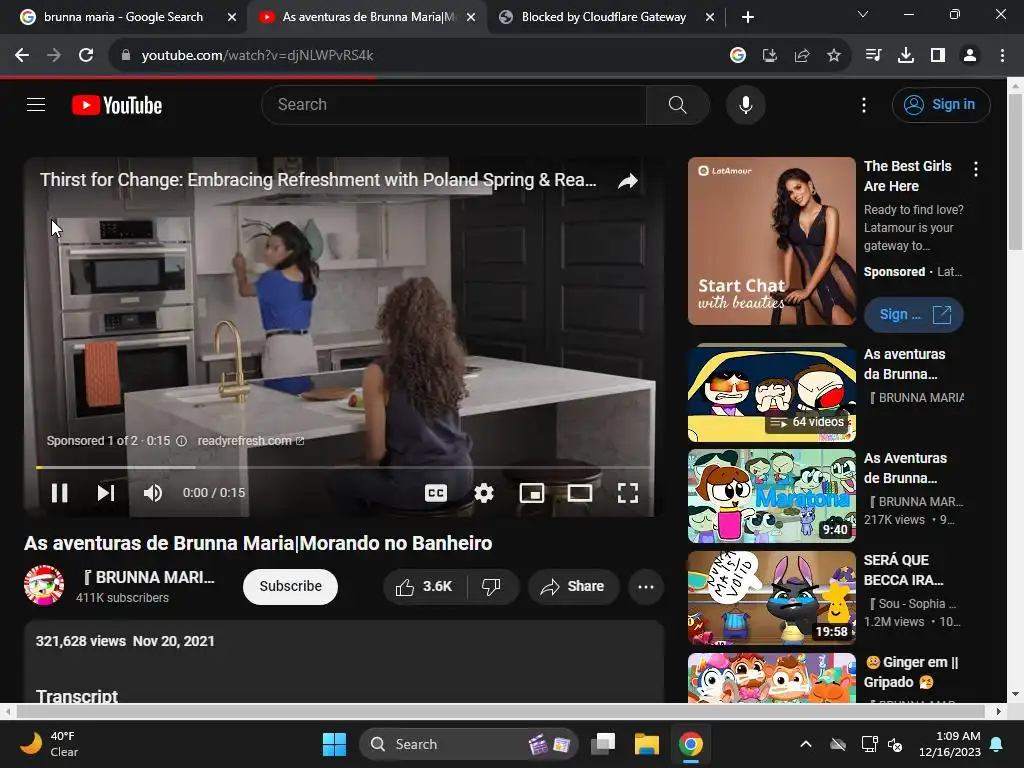Like the video with thumbs up
Viewport: 1024px width, 768px height.
point(424,586)
